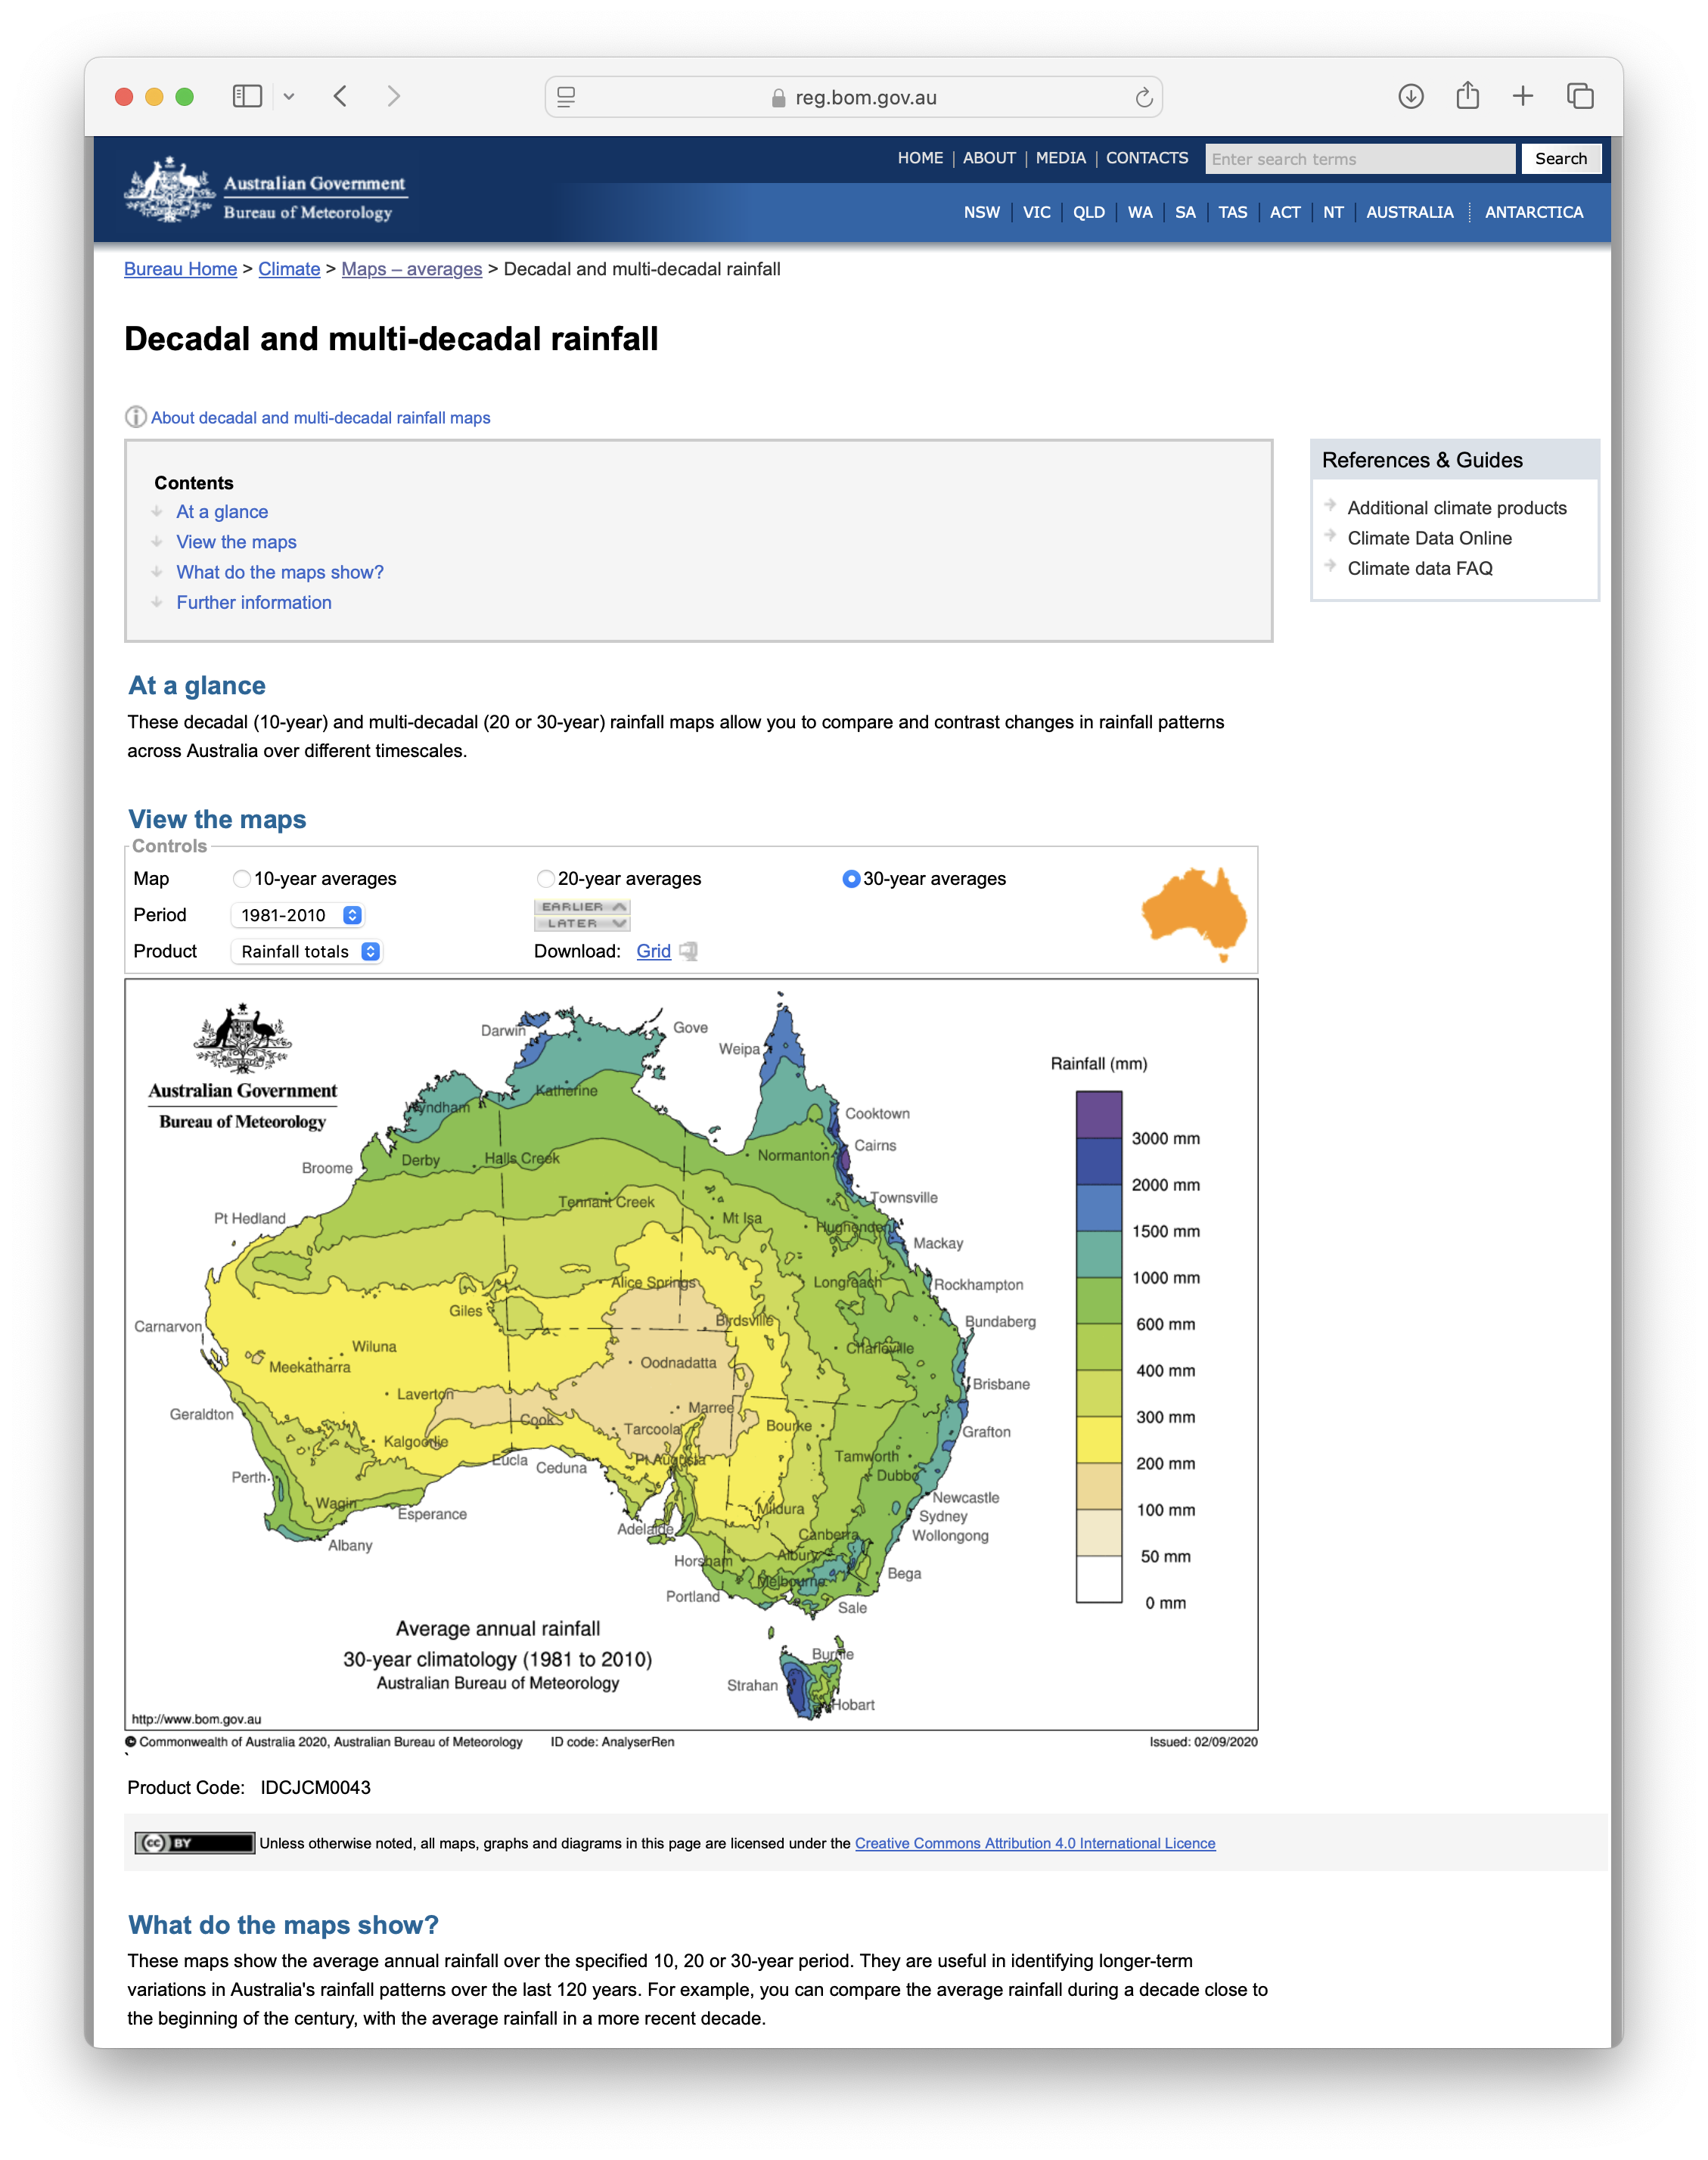Follow the Climate breadcrumb link

[x=289, y=269]
